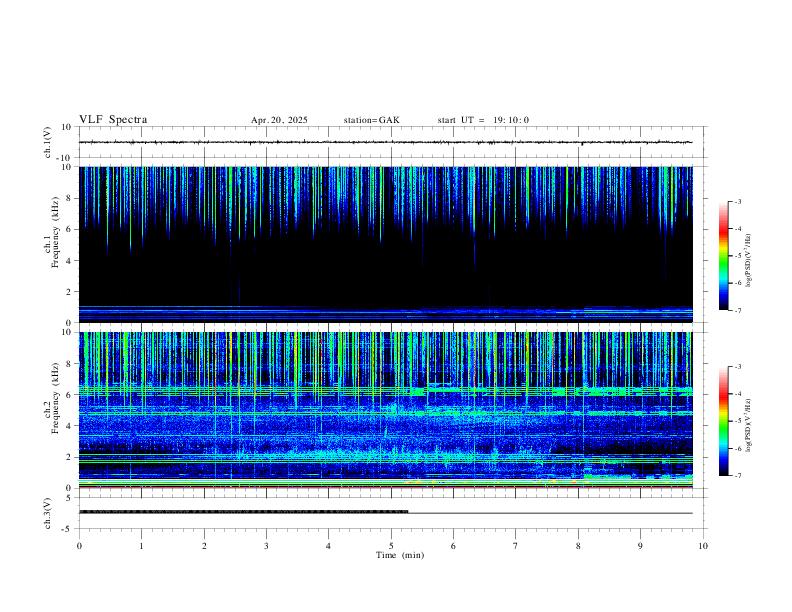
Task: Click the "-7" tick on the ch.2 color bar
Action: point(737,476)
